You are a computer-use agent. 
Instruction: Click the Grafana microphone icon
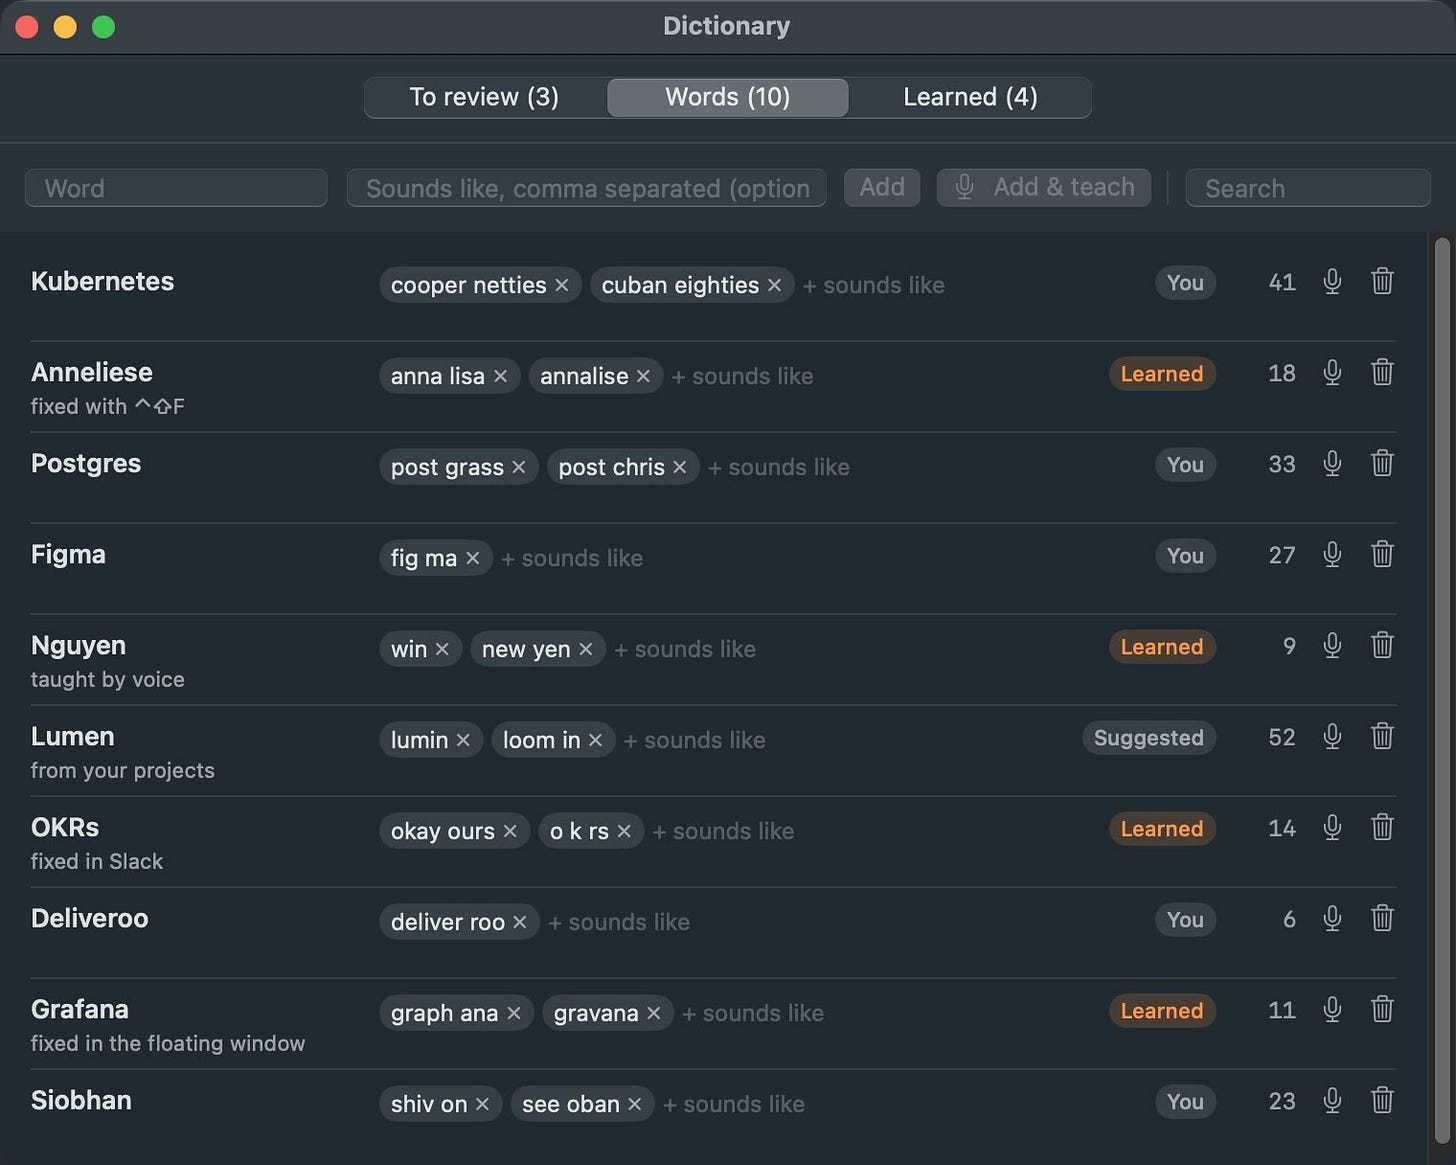[1332, 1010]
